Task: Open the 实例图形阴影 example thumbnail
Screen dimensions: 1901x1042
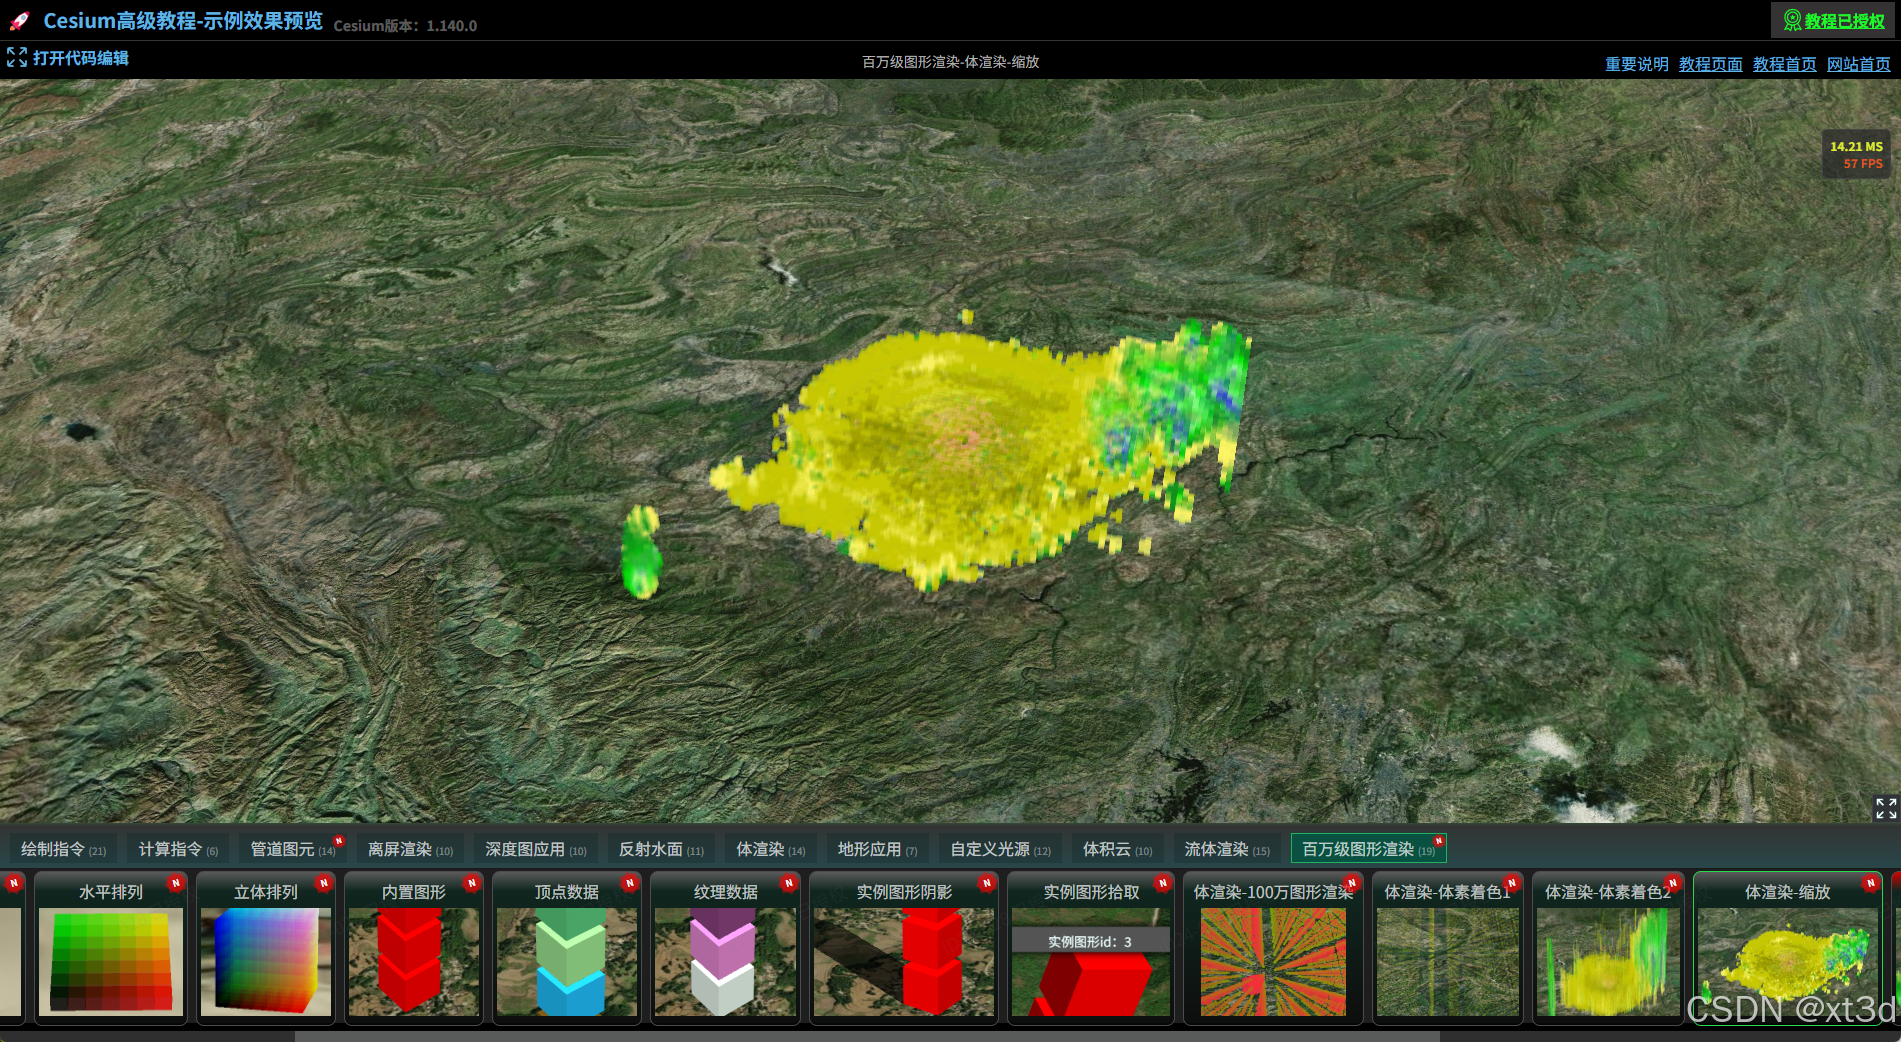Action: click(904, 948)
